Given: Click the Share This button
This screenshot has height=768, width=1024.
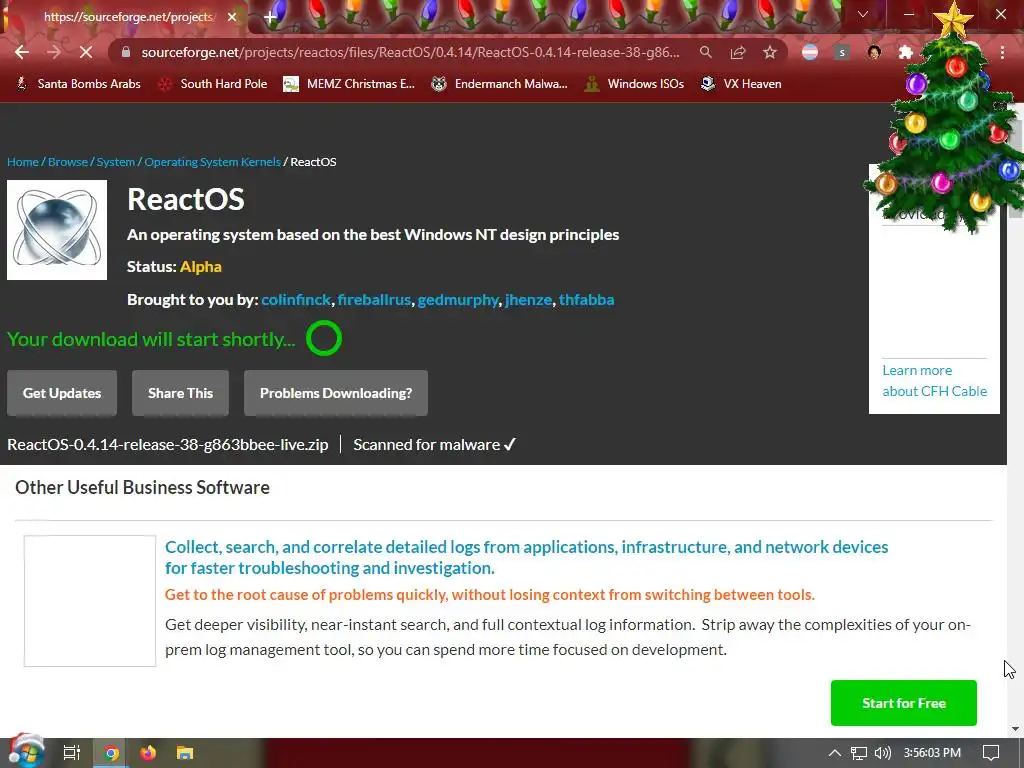Looking at the screenshot, I should [180, 393].
